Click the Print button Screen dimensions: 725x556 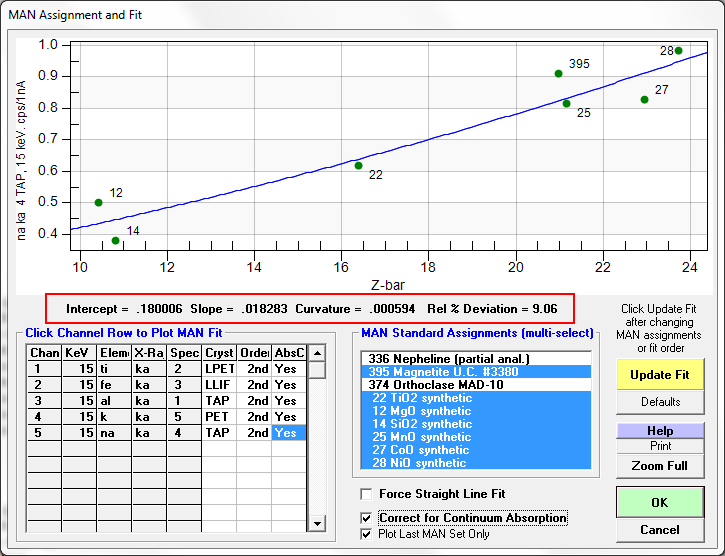click(660, 446)
